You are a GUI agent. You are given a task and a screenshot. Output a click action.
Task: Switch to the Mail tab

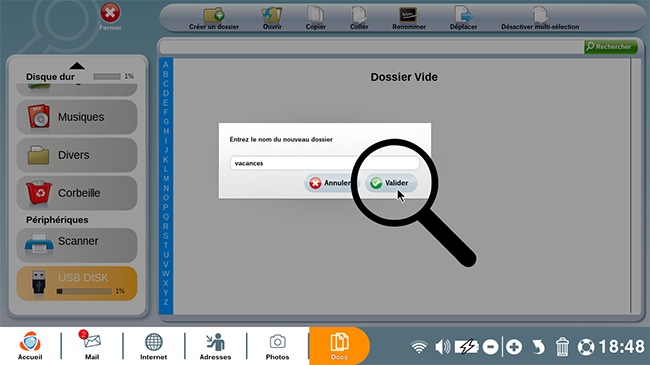(92, 346)
